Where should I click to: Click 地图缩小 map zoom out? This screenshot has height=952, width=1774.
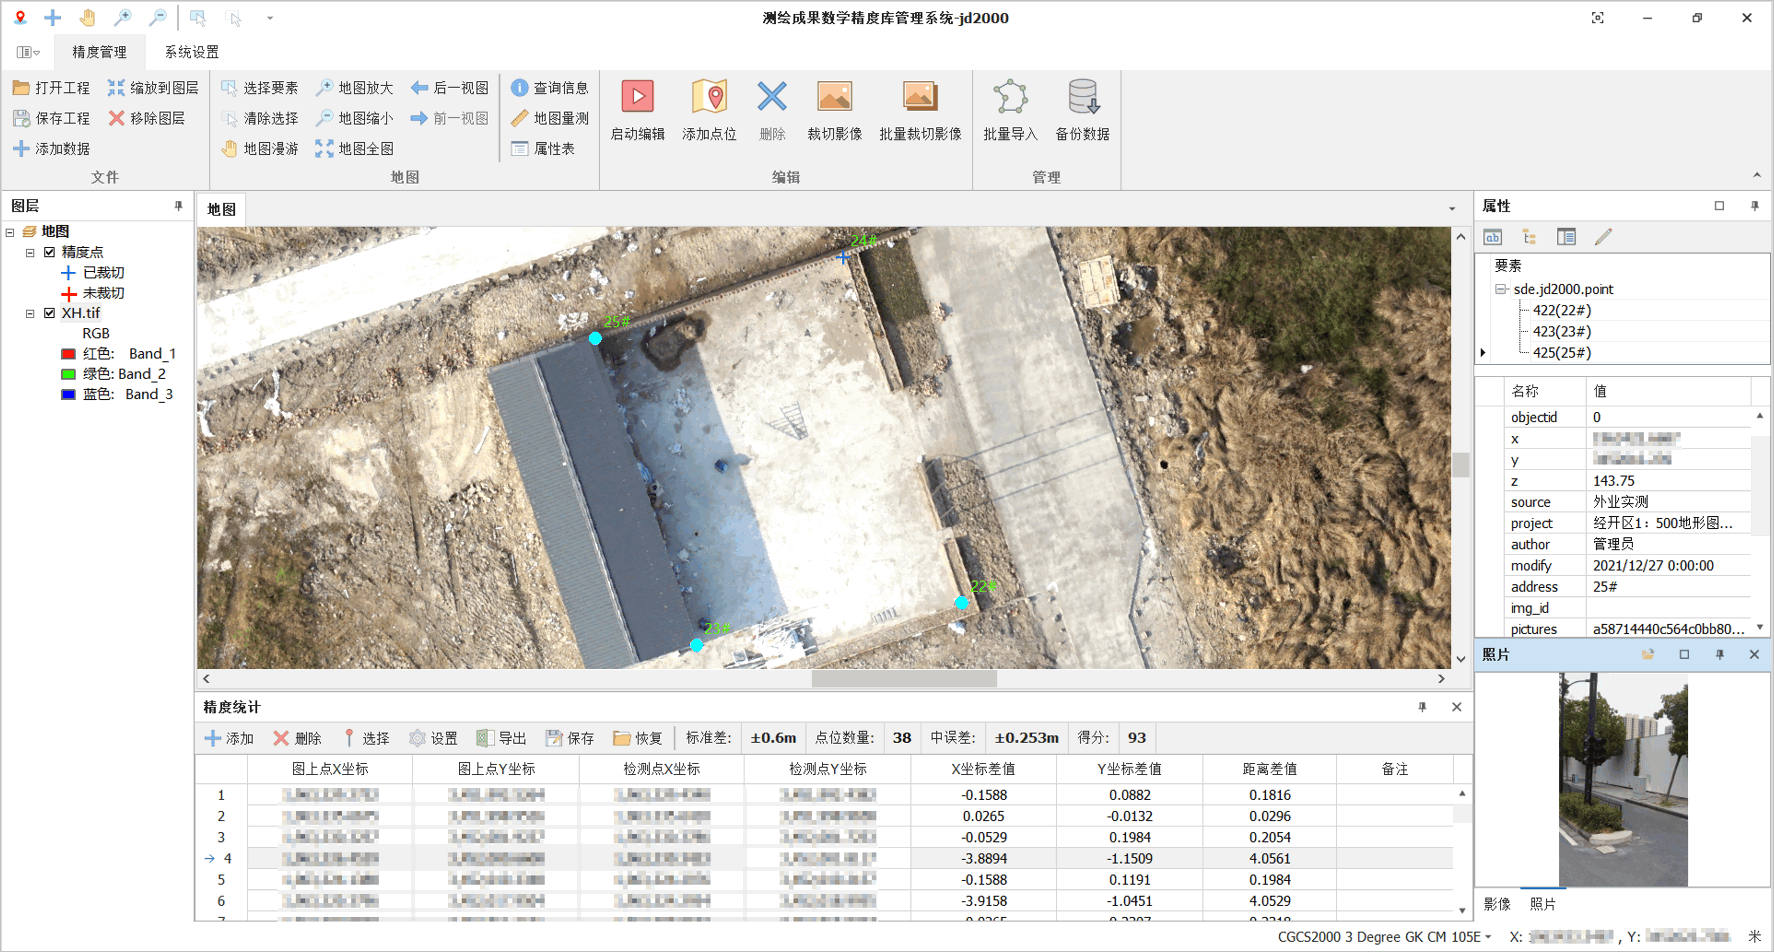(354, 118)
